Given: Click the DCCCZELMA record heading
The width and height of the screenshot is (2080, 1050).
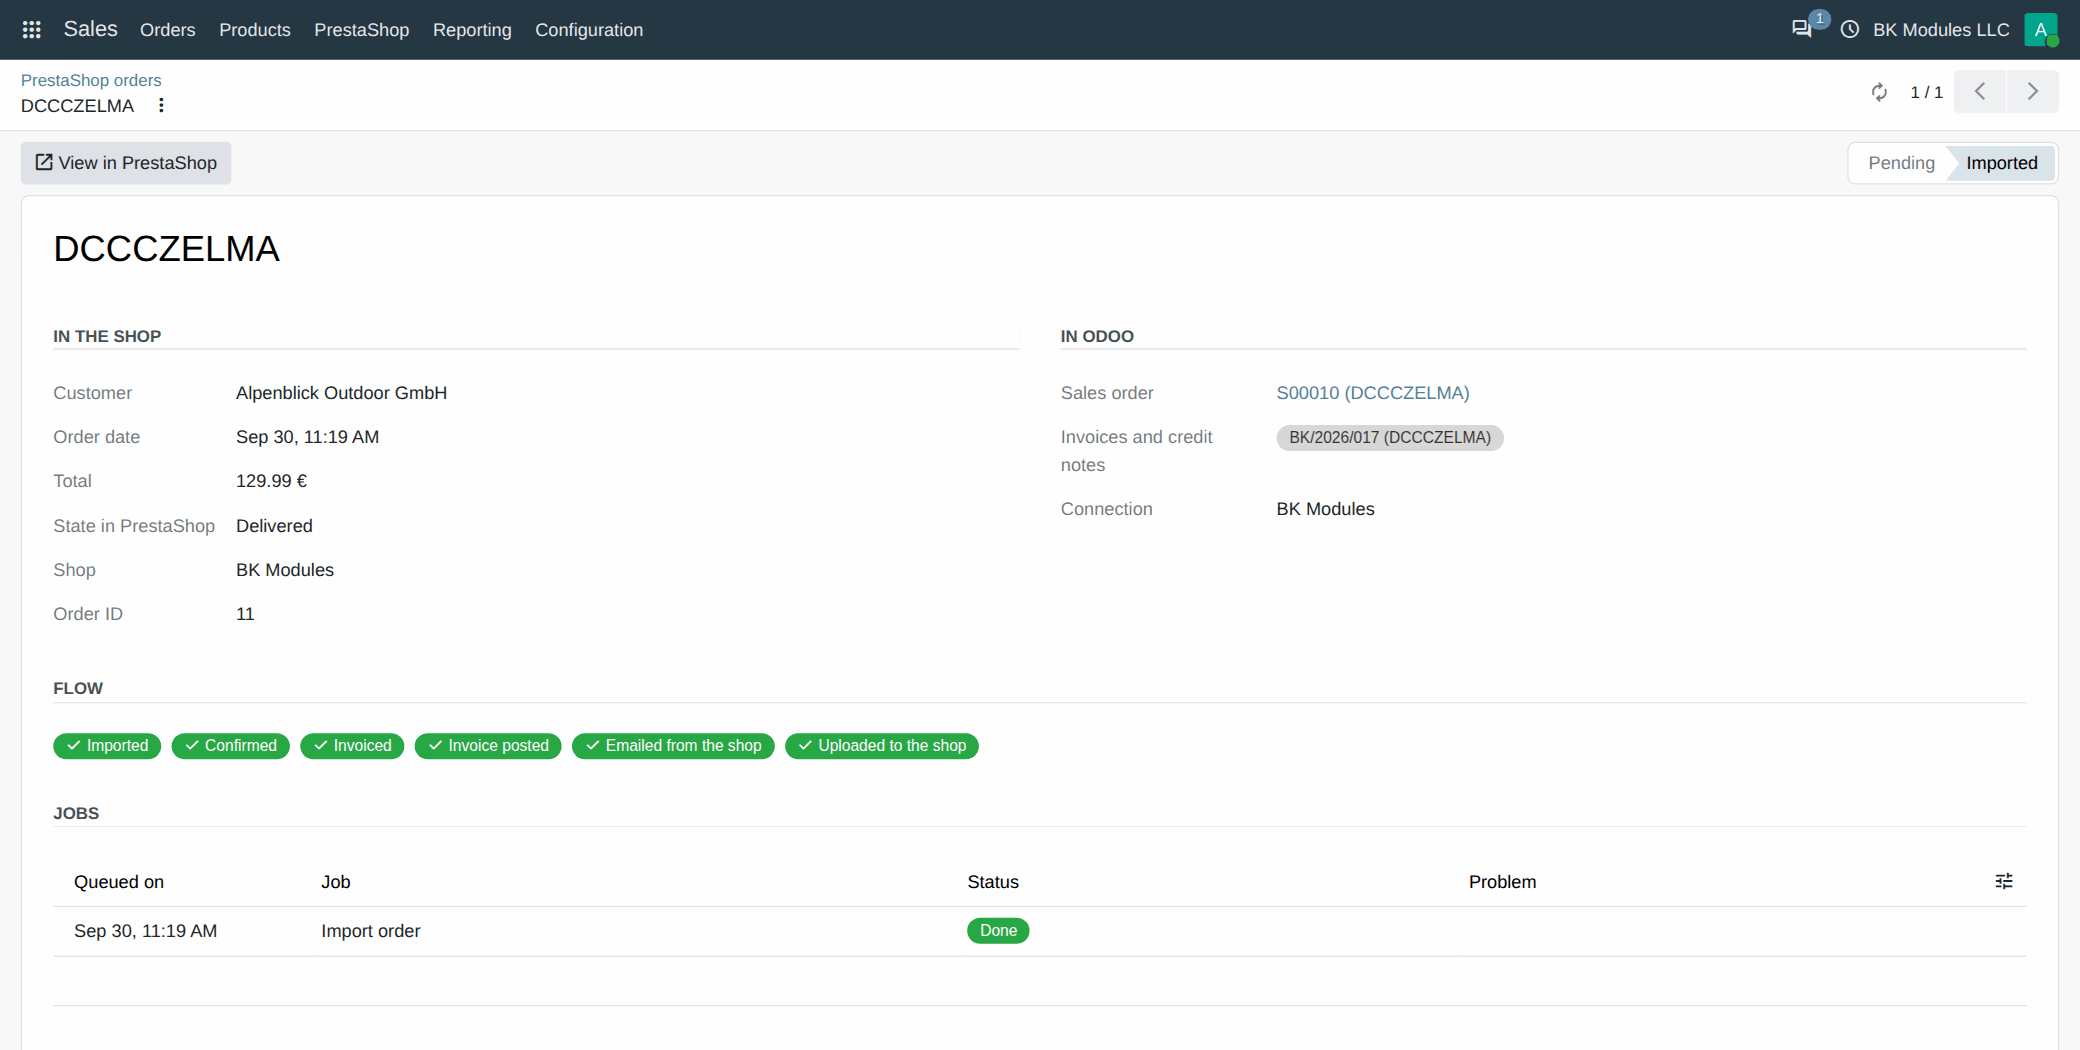Looking at the screenshot, I should (x=167, y=249).
